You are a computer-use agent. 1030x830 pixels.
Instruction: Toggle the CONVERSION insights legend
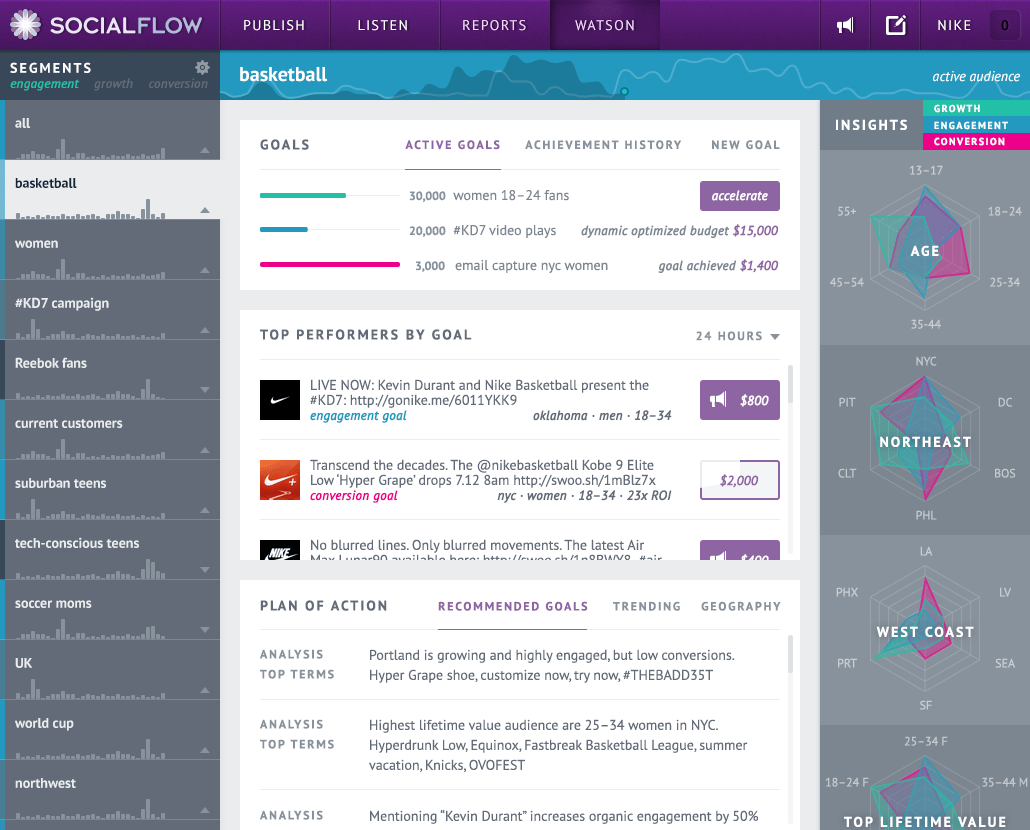[x=976, y=141]
